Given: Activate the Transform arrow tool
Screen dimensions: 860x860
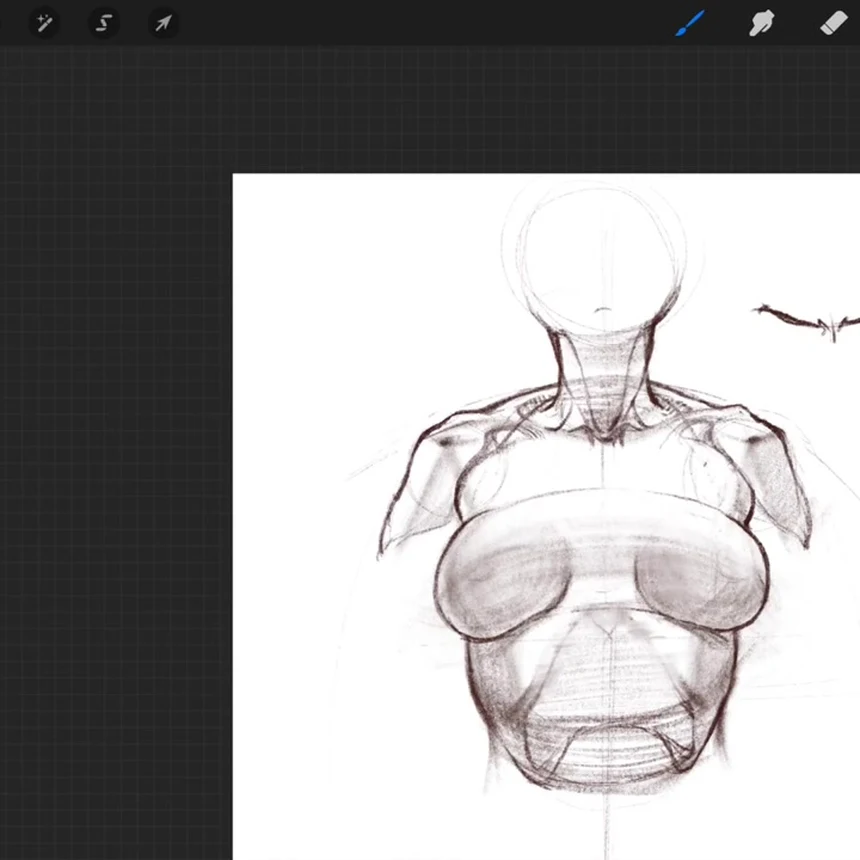Looking at the screenshot, I should (163, 23).
